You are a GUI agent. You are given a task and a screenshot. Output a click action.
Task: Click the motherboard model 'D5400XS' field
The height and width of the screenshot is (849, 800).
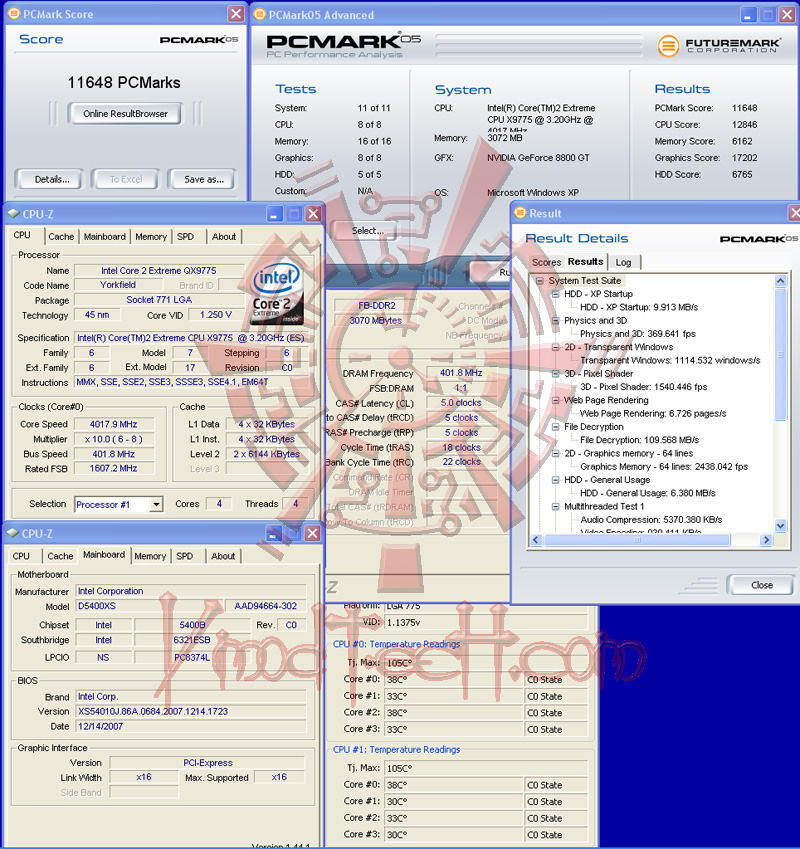coord(148,606)
